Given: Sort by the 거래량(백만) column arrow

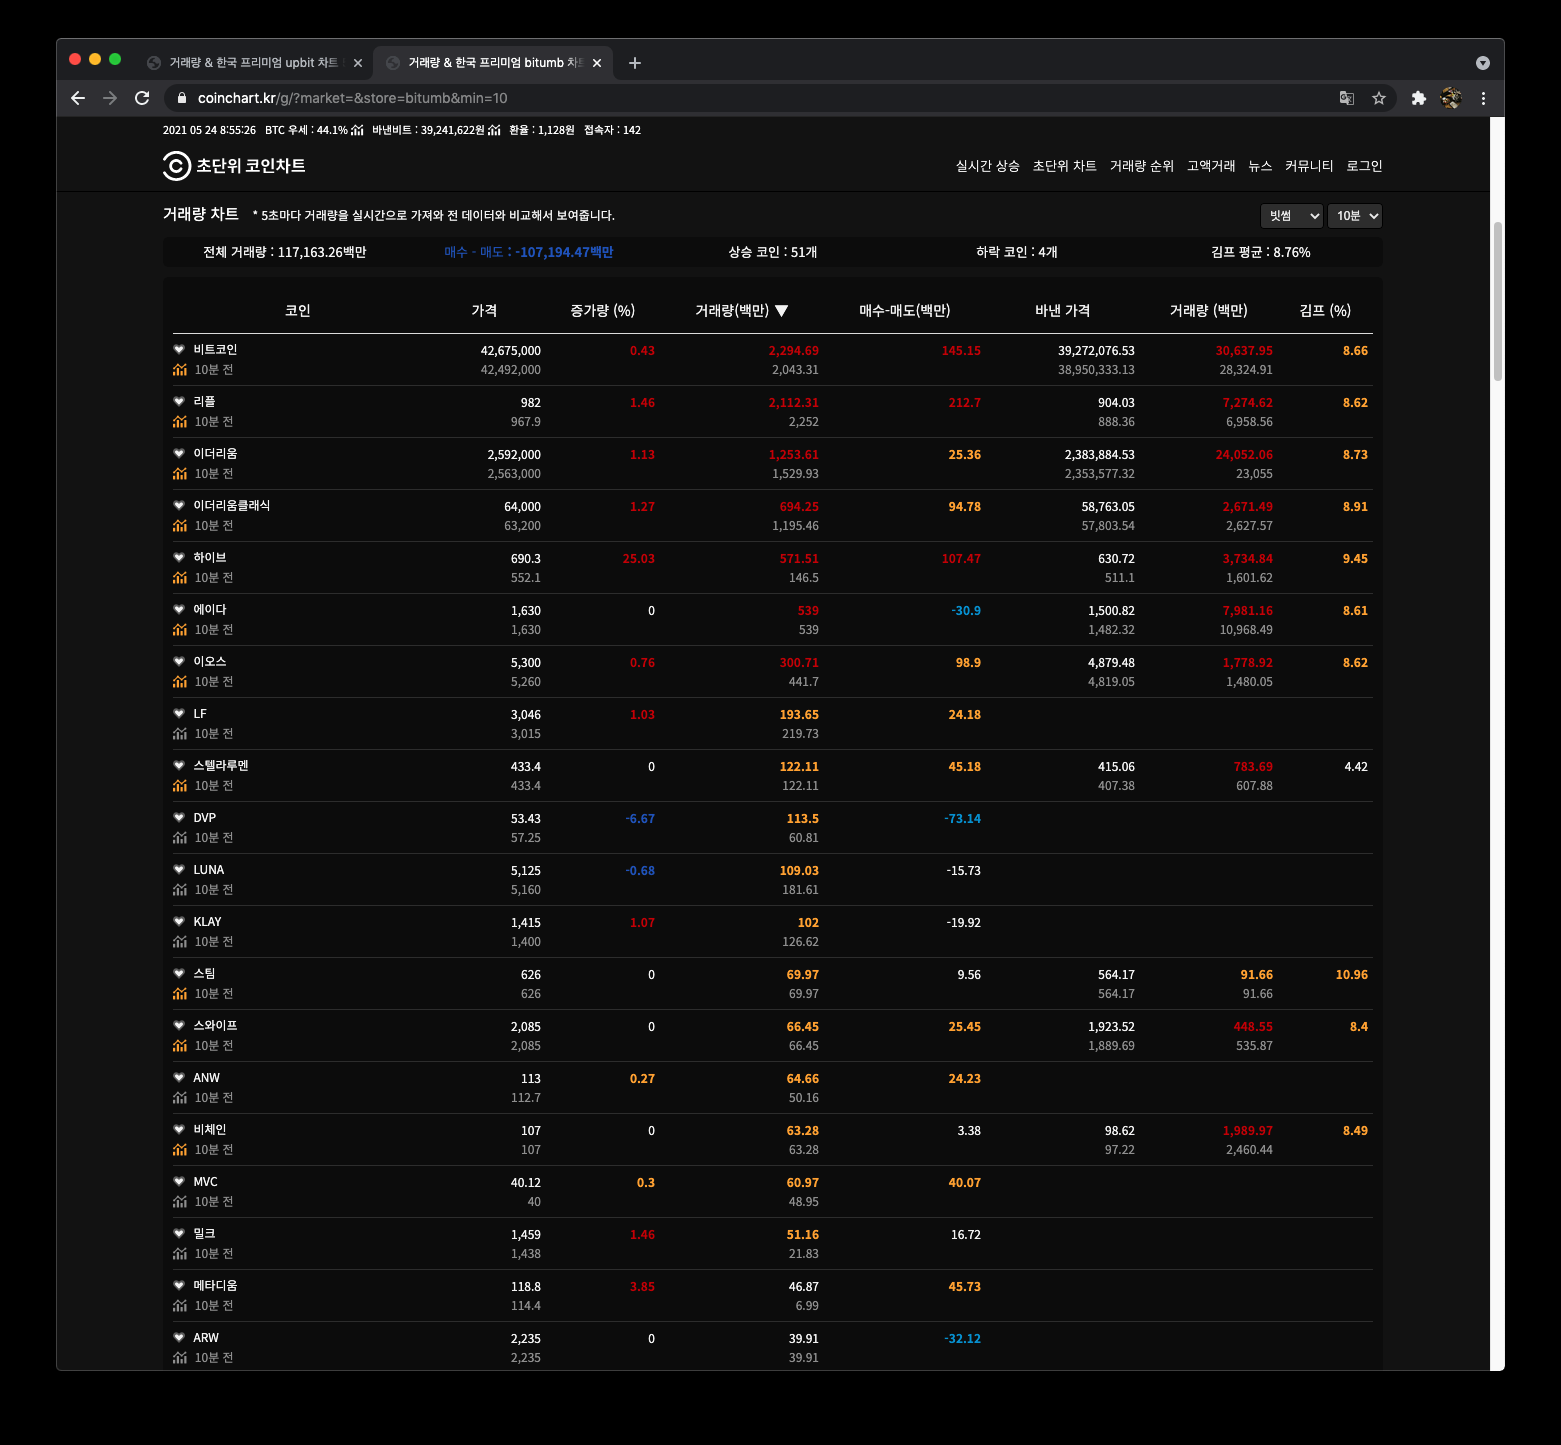Looking at the screenshot, I should coord(782,311).
